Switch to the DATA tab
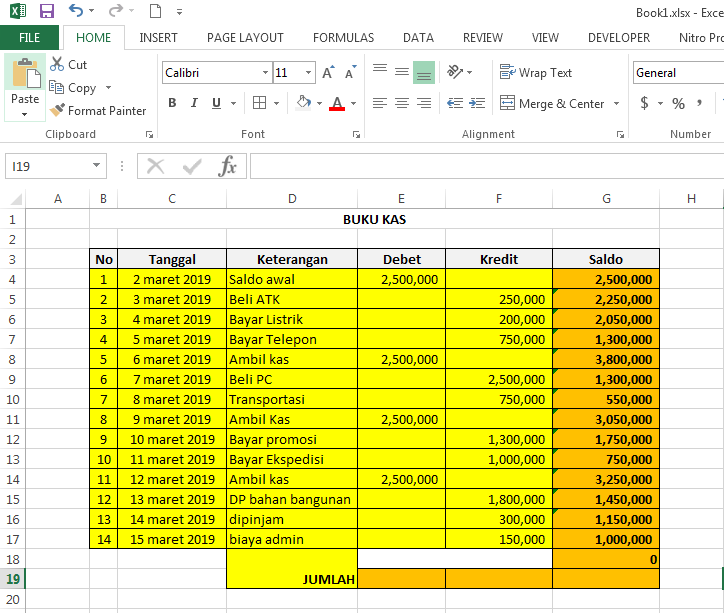Viewport: 724px width, 613px height. (418, 37)
